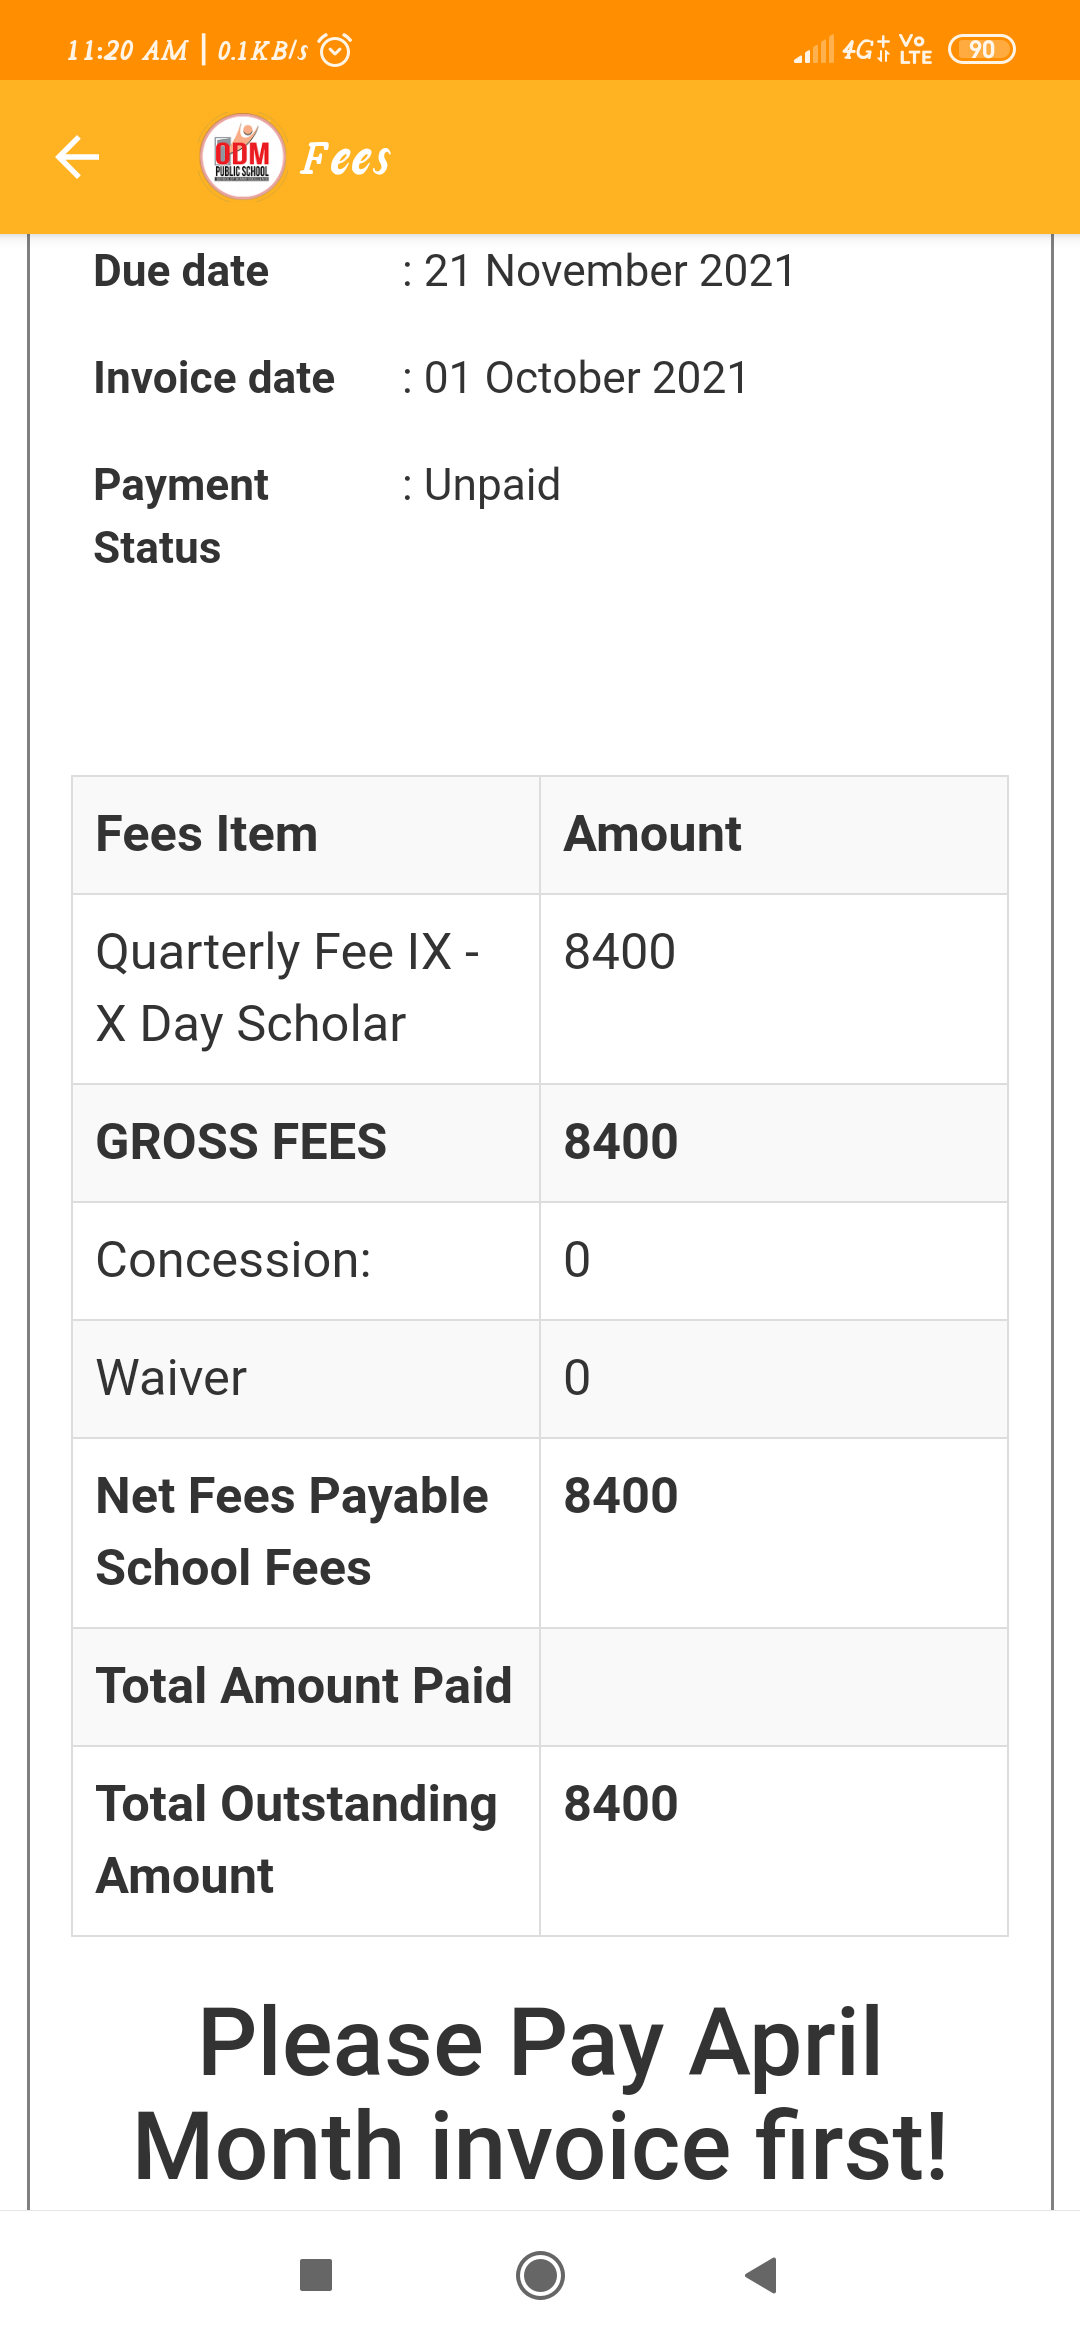This screenshot has height=2340, width=1080.
Task: Tap the signal strength bars icon
Action: click(x=813, y=50)
